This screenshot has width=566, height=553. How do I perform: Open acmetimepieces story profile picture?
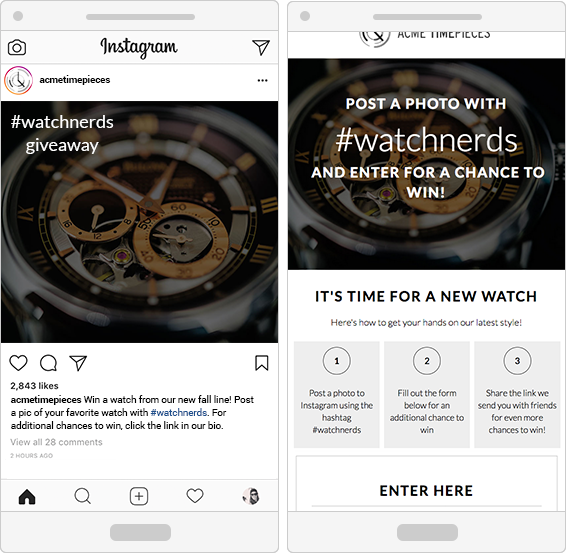(18, 80)
